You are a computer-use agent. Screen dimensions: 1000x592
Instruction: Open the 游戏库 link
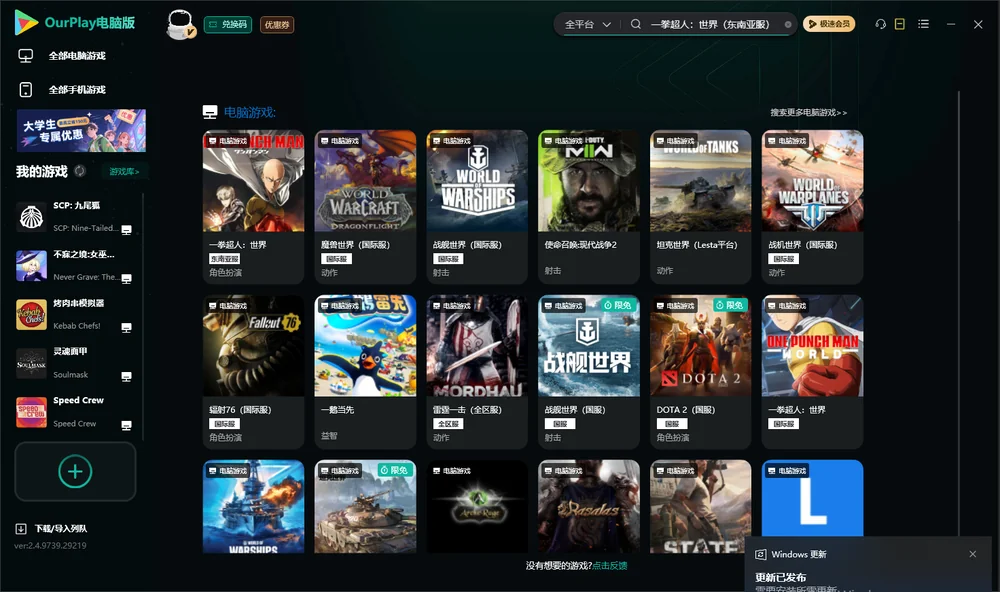coord(124,172)
